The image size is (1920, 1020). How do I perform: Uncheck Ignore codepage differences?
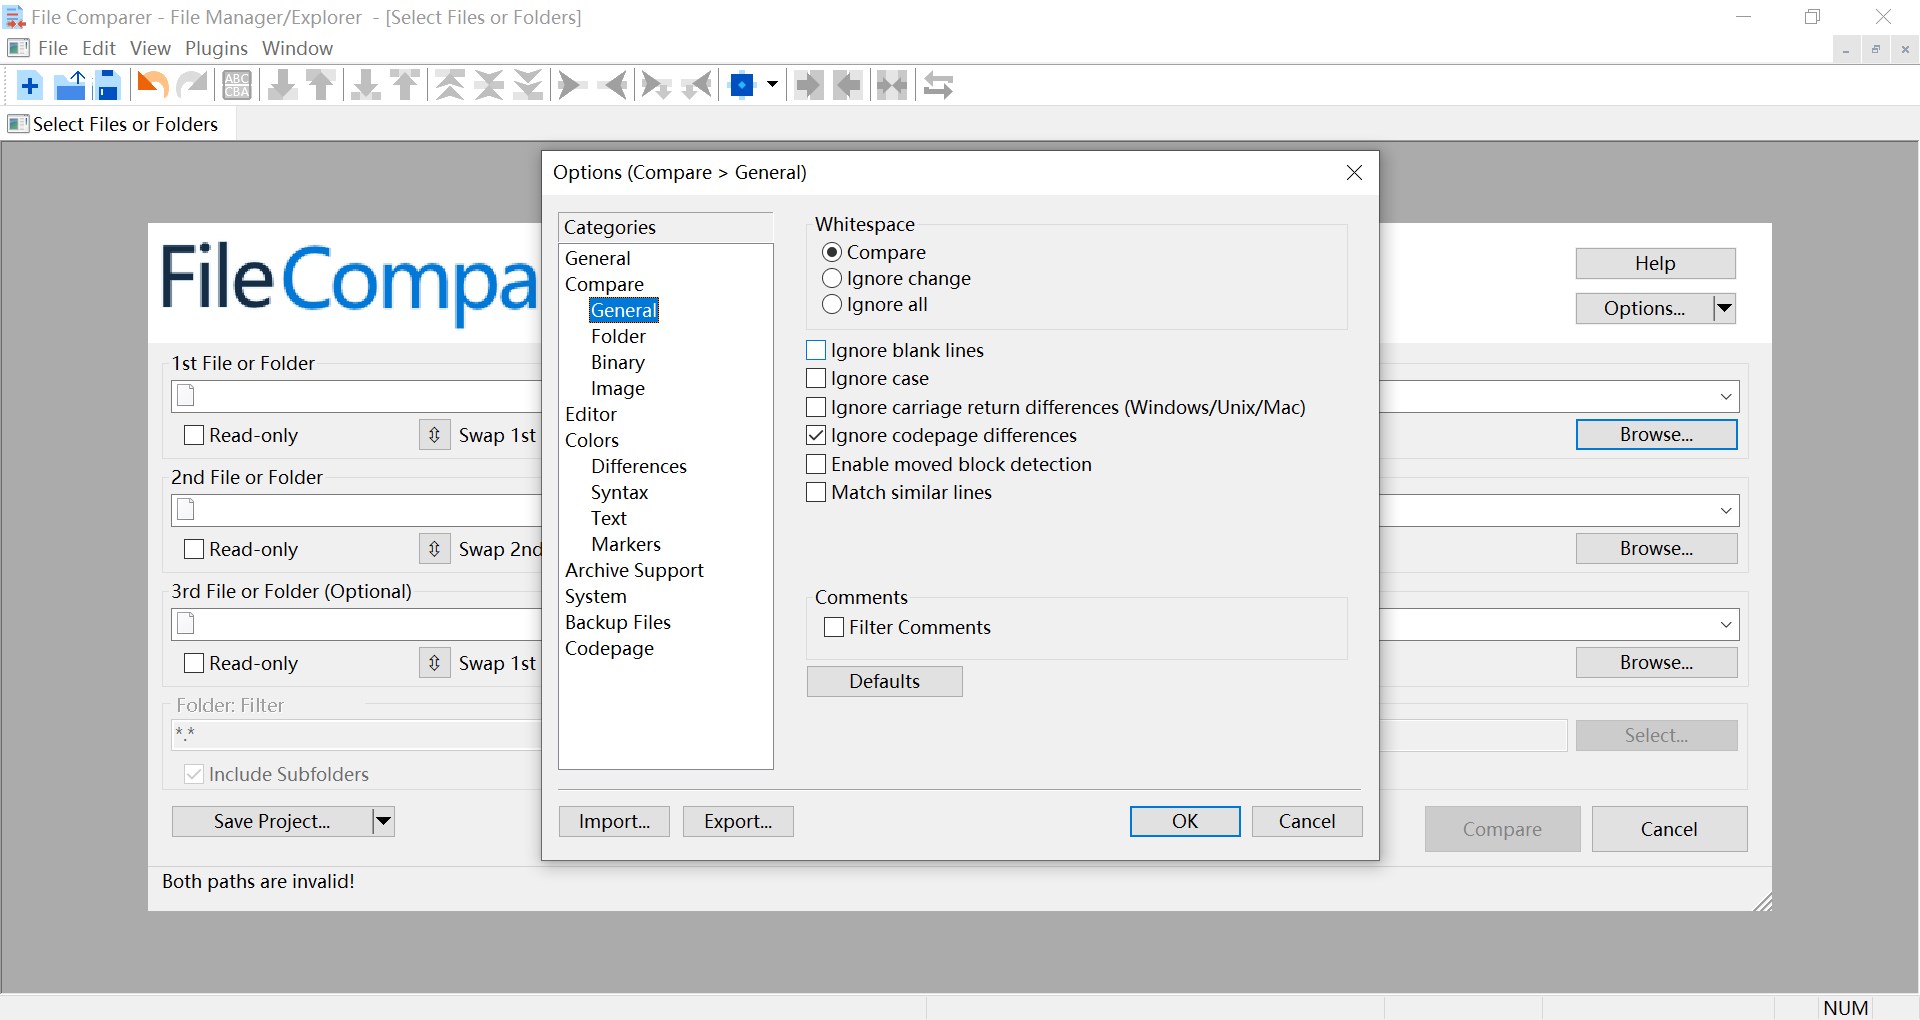(x=816, y=435)
